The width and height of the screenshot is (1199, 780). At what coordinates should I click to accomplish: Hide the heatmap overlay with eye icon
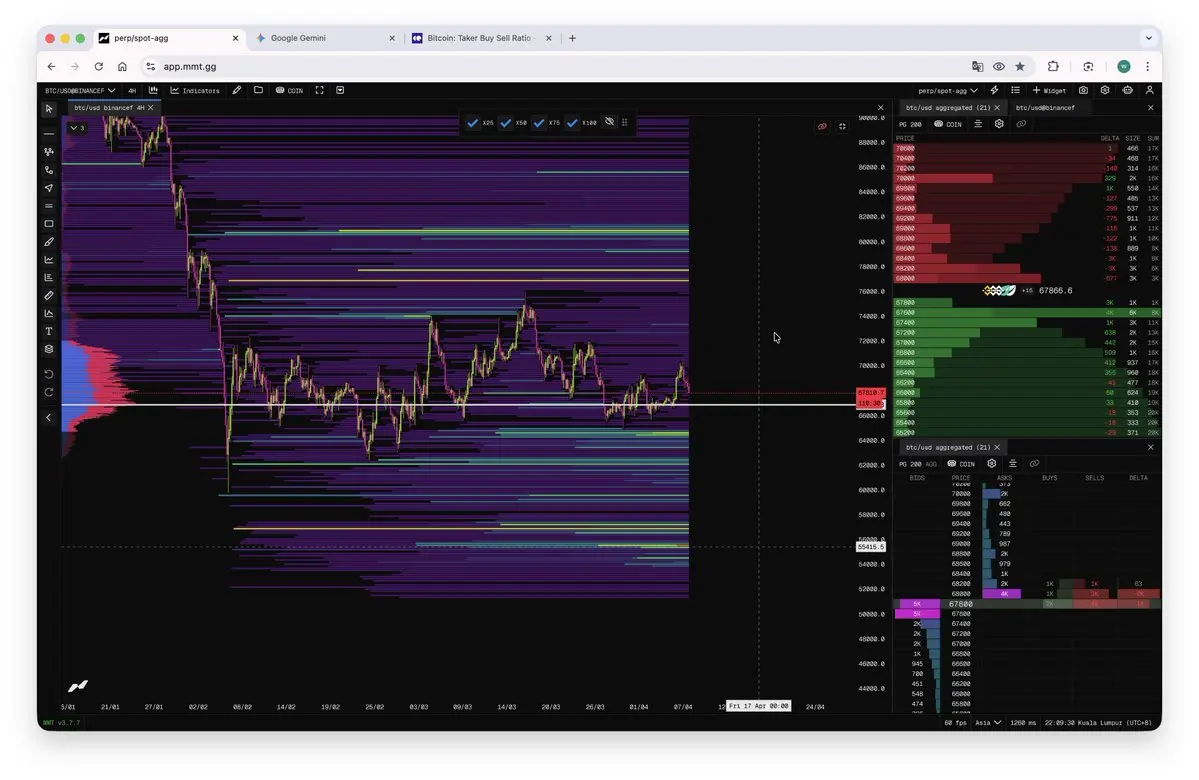(x=609, y=122)
